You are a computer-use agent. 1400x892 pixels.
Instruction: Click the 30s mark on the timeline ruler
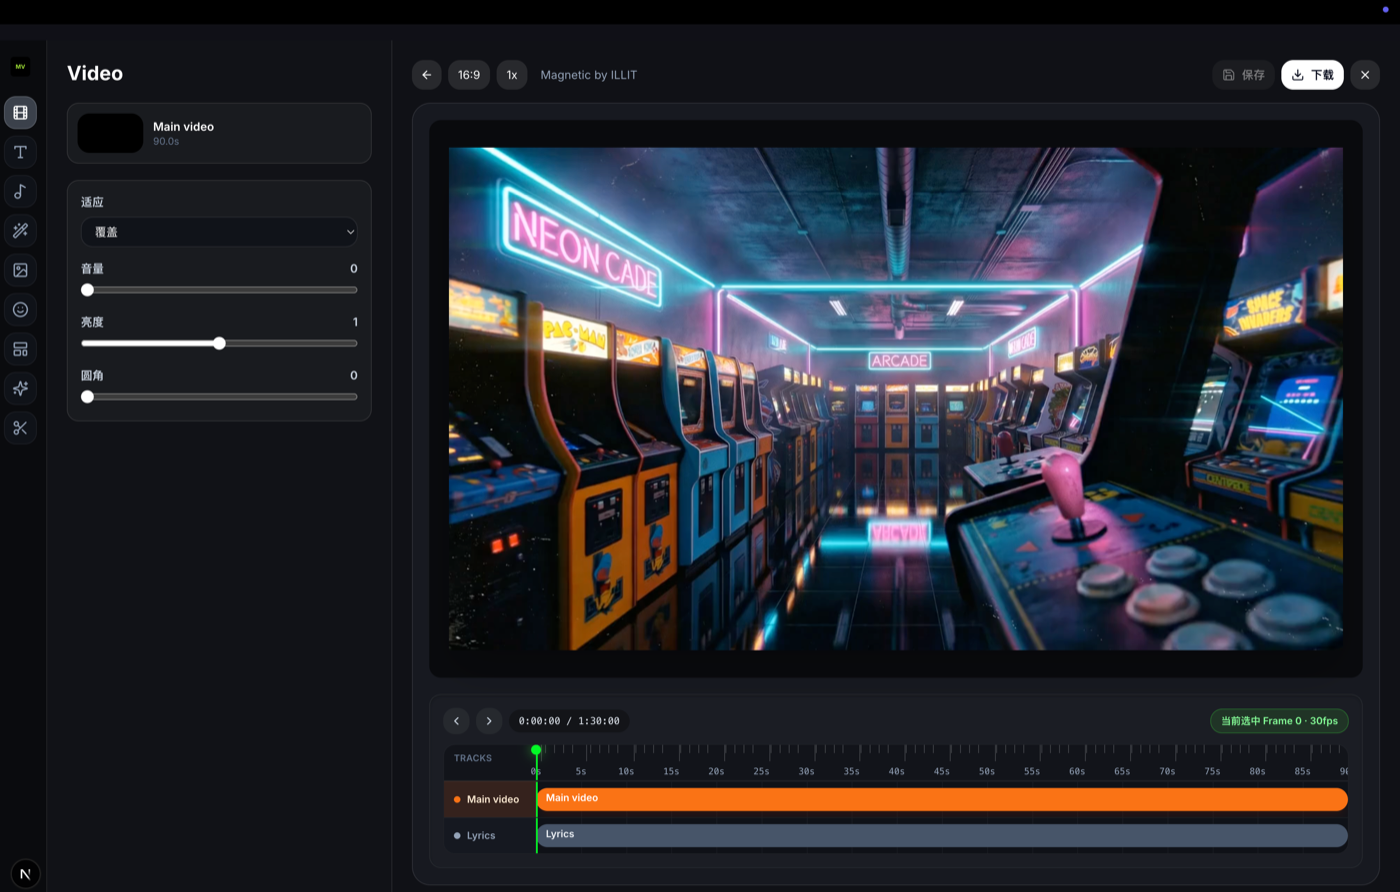tap(806, 772)
